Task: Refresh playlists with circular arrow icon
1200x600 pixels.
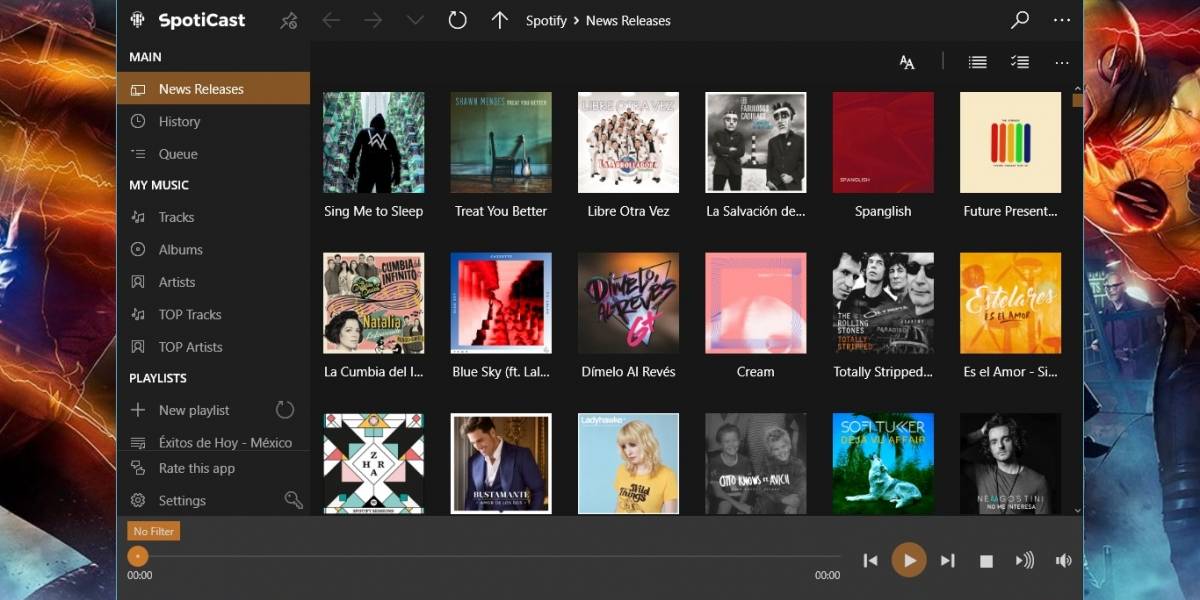Action: (x=285, y=410)
